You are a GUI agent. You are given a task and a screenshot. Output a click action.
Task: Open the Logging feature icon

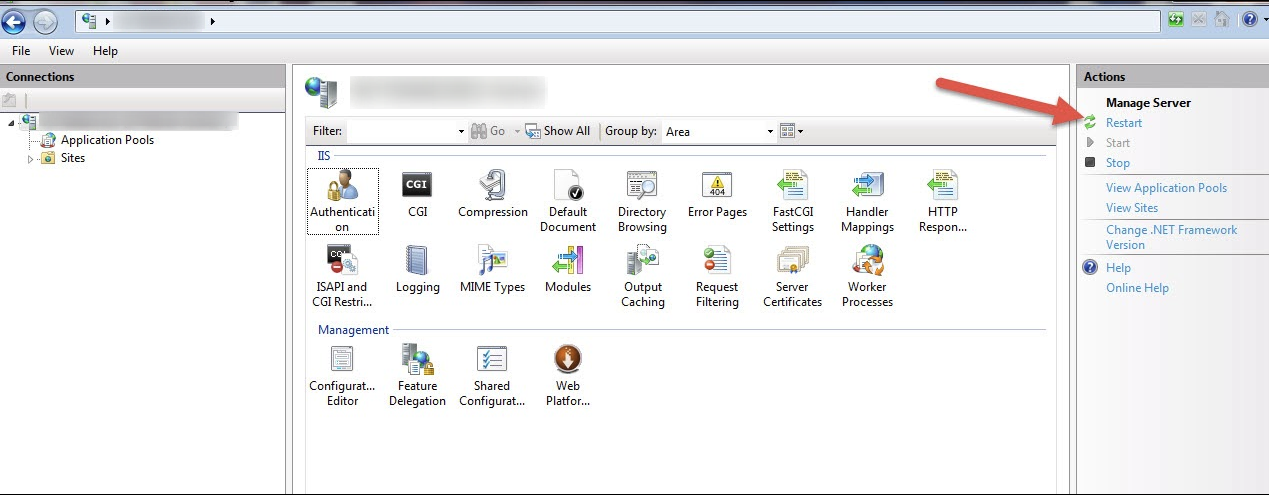(x=417, y=262)
